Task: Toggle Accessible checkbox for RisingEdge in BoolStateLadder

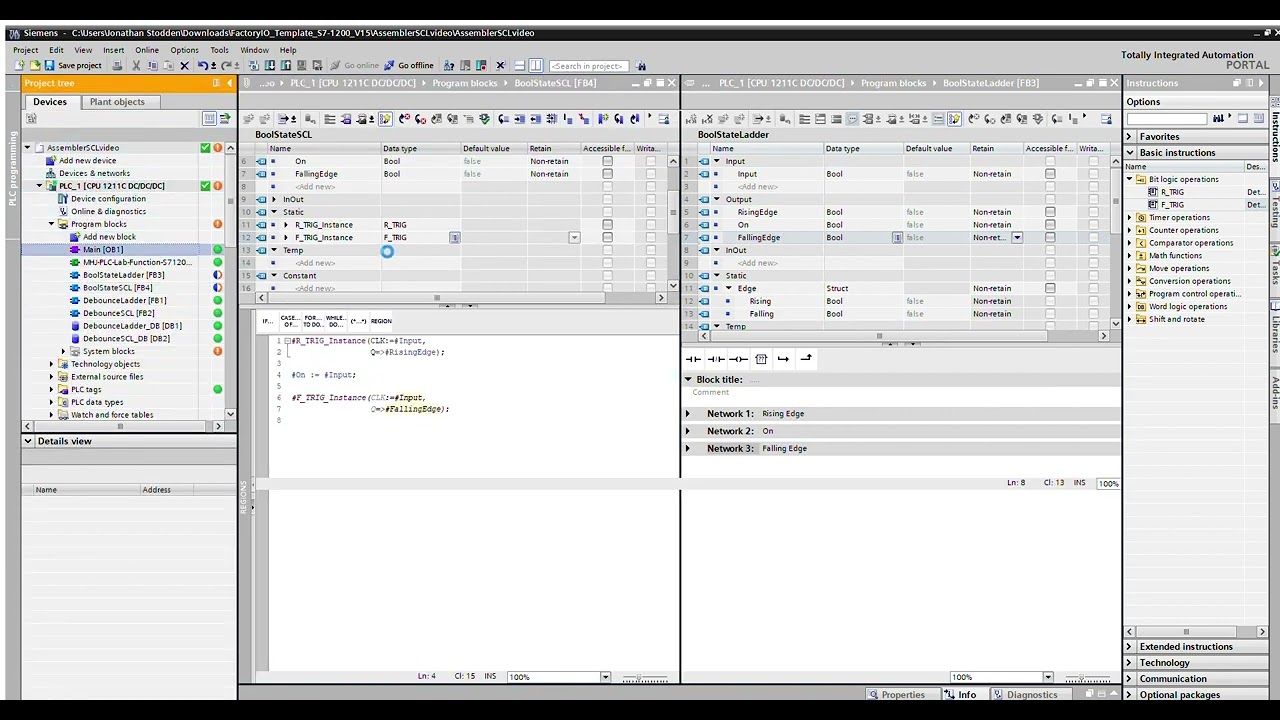Action: click(1050, 212)
